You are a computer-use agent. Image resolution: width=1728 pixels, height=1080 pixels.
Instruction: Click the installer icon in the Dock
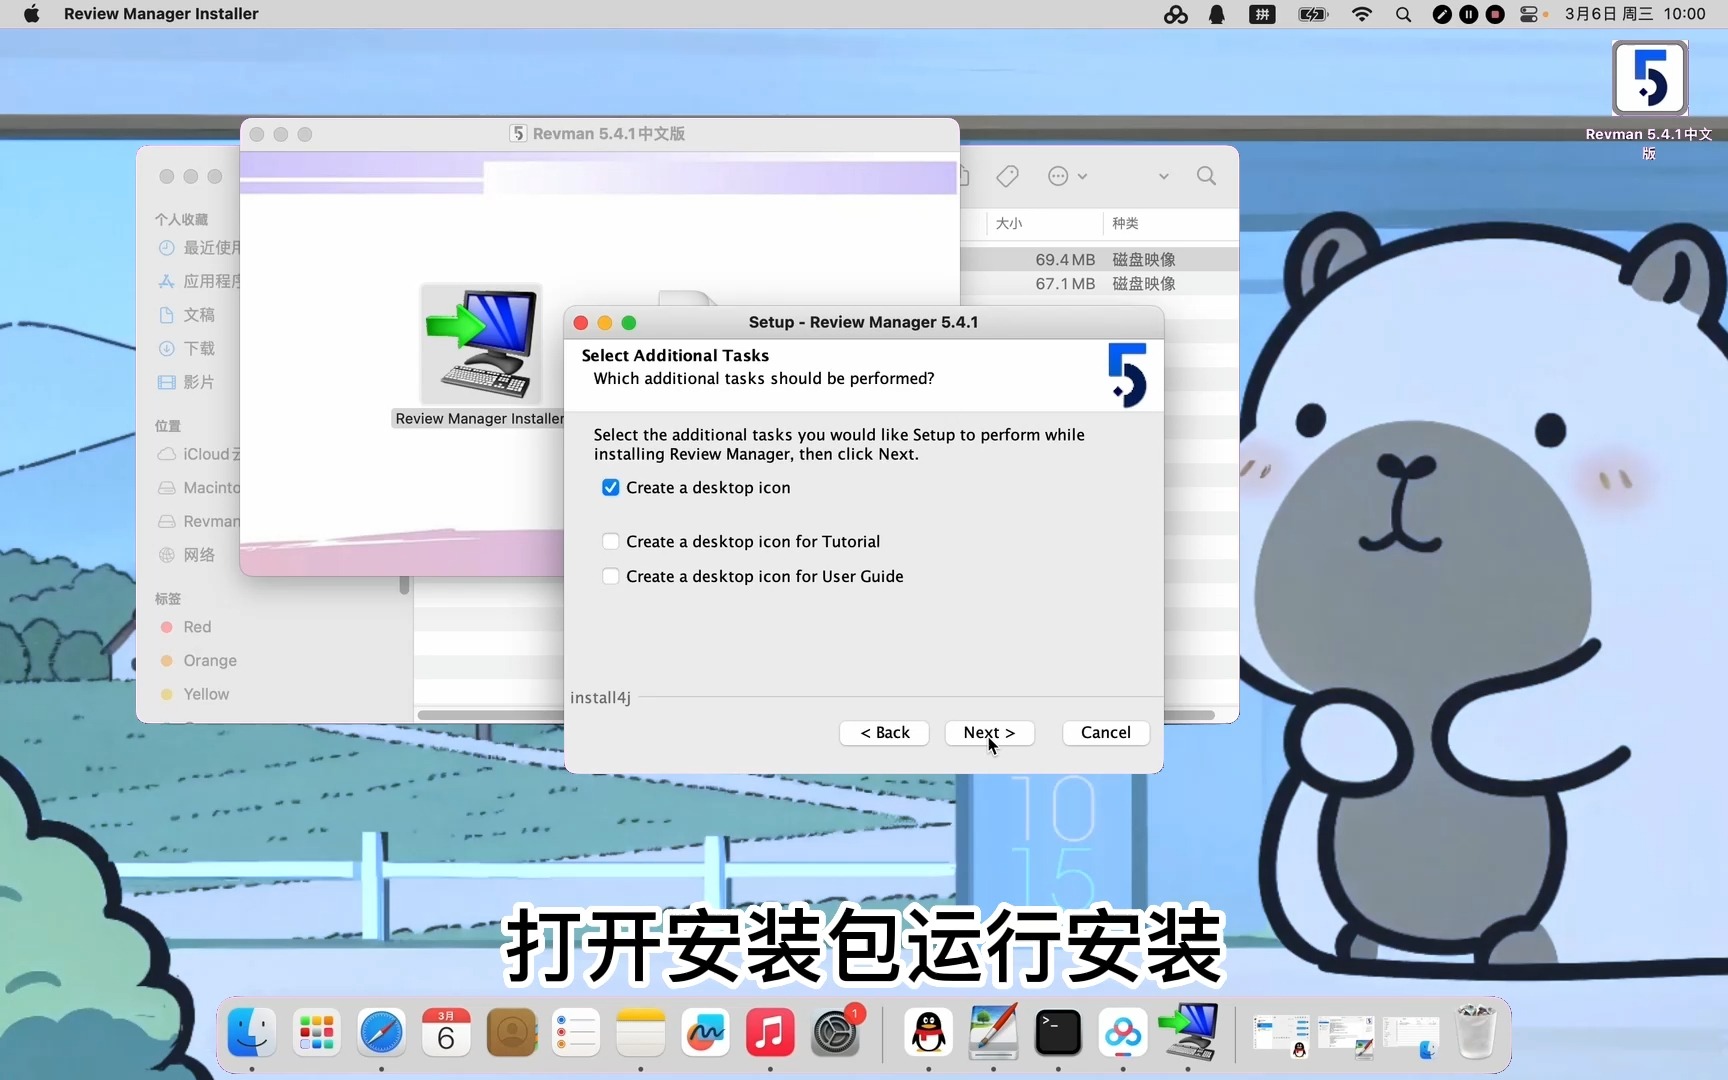click(x=1188, y=1033)
